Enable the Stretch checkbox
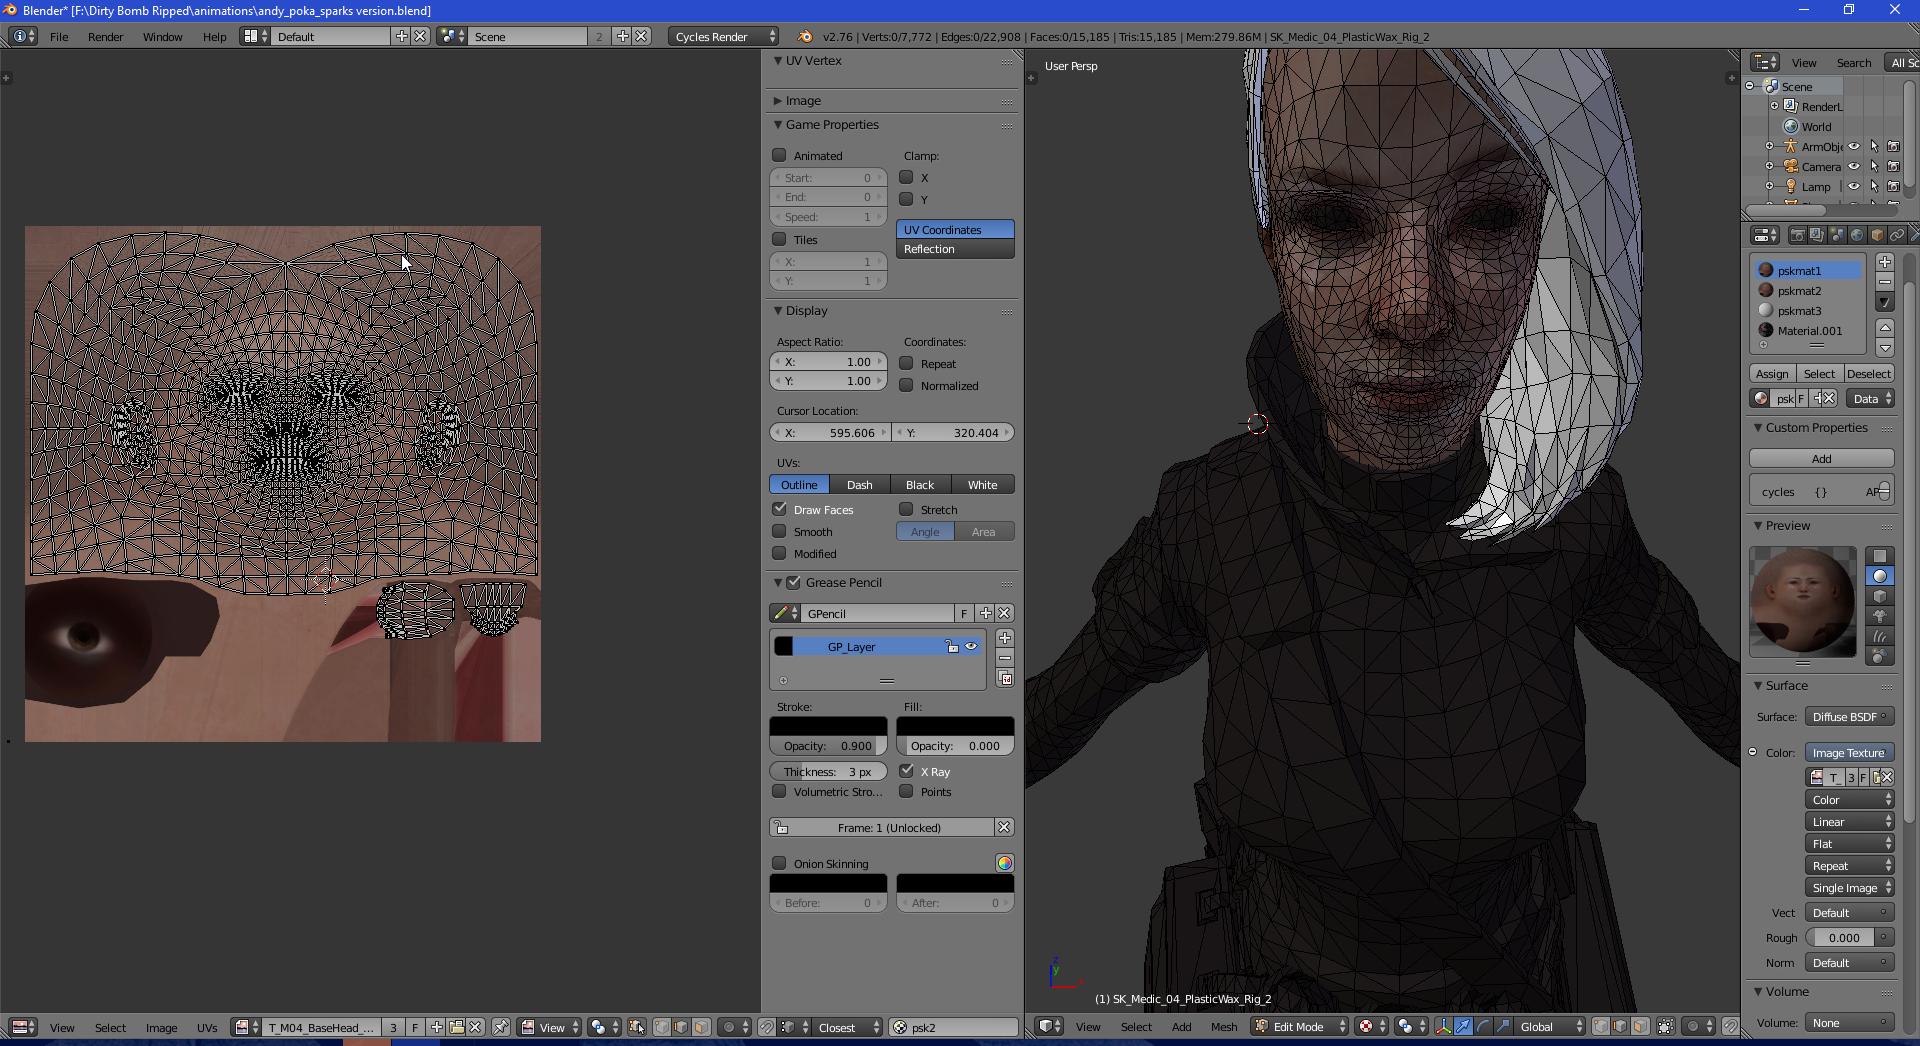Viewport: 1920px width, 1046px height. click(x=907, y=509)
